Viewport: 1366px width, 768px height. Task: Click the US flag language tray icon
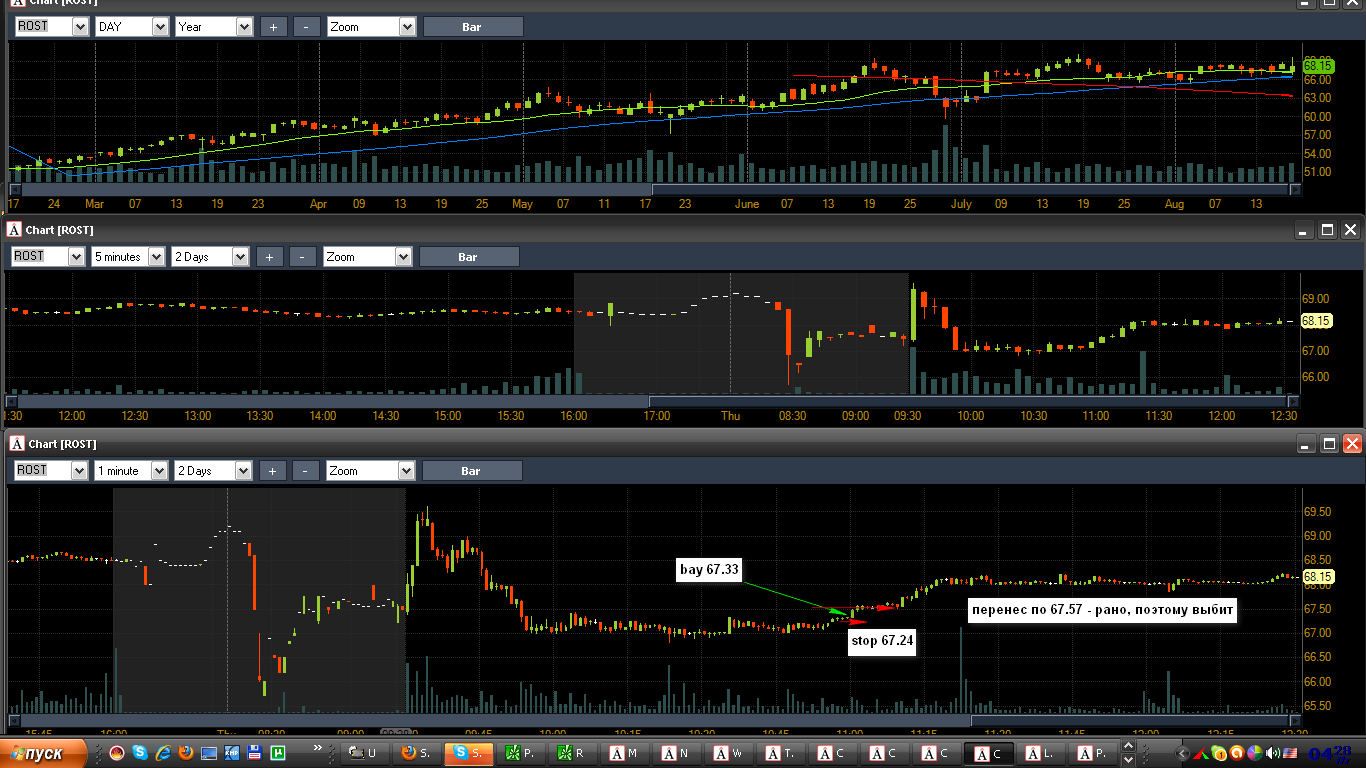pos(1290,753)
